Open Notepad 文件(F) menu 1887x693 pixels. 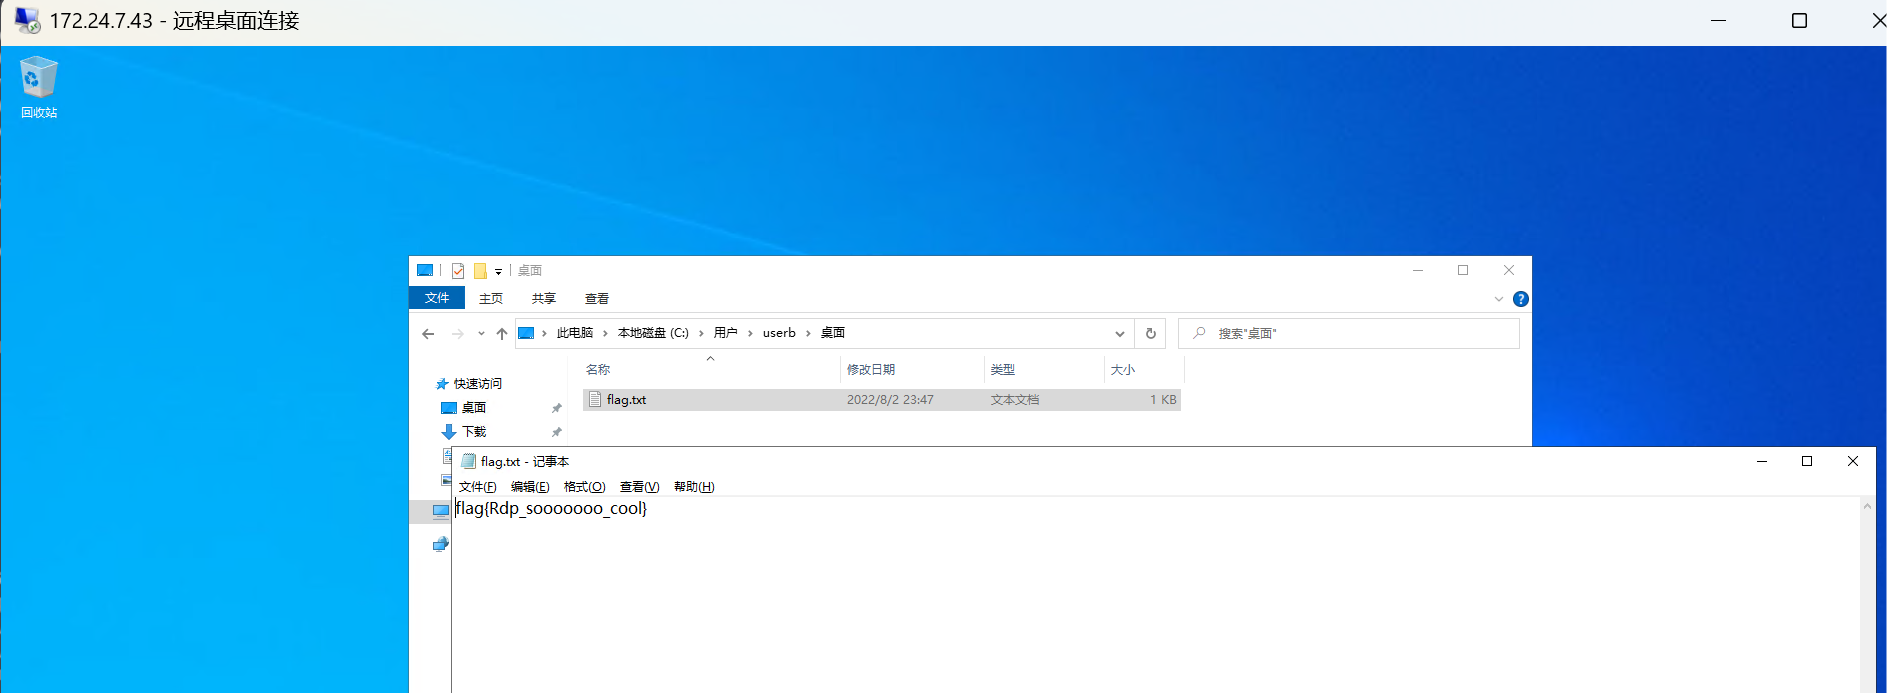(x=478, y=487)
